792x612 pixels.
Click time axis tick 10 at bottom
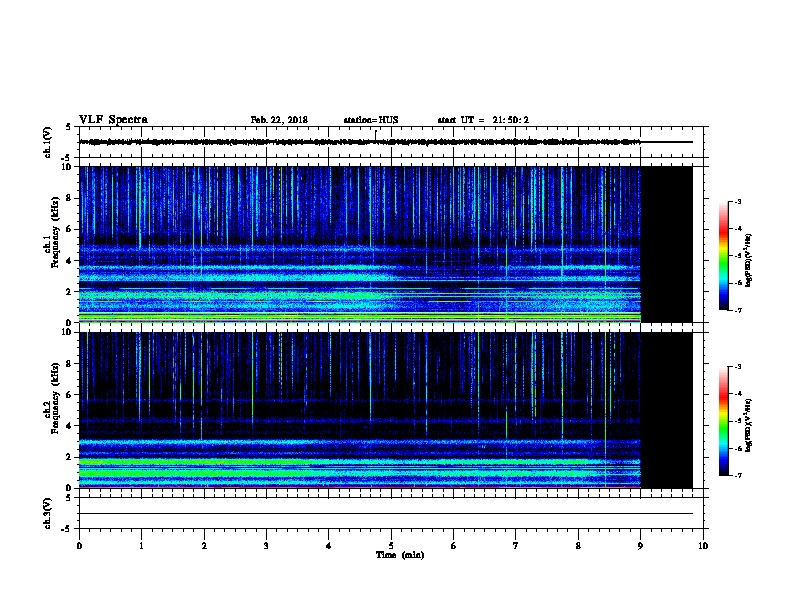pos(703,546)
